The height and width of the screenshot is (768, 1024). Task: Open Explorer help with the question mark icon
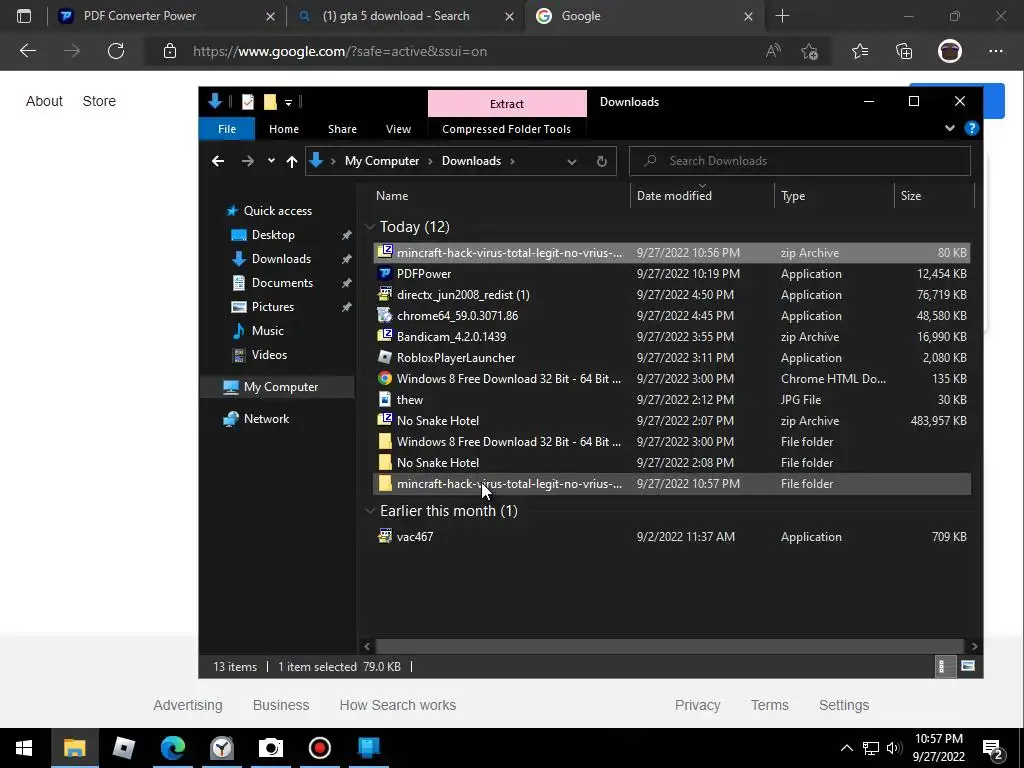click(972, 128)
